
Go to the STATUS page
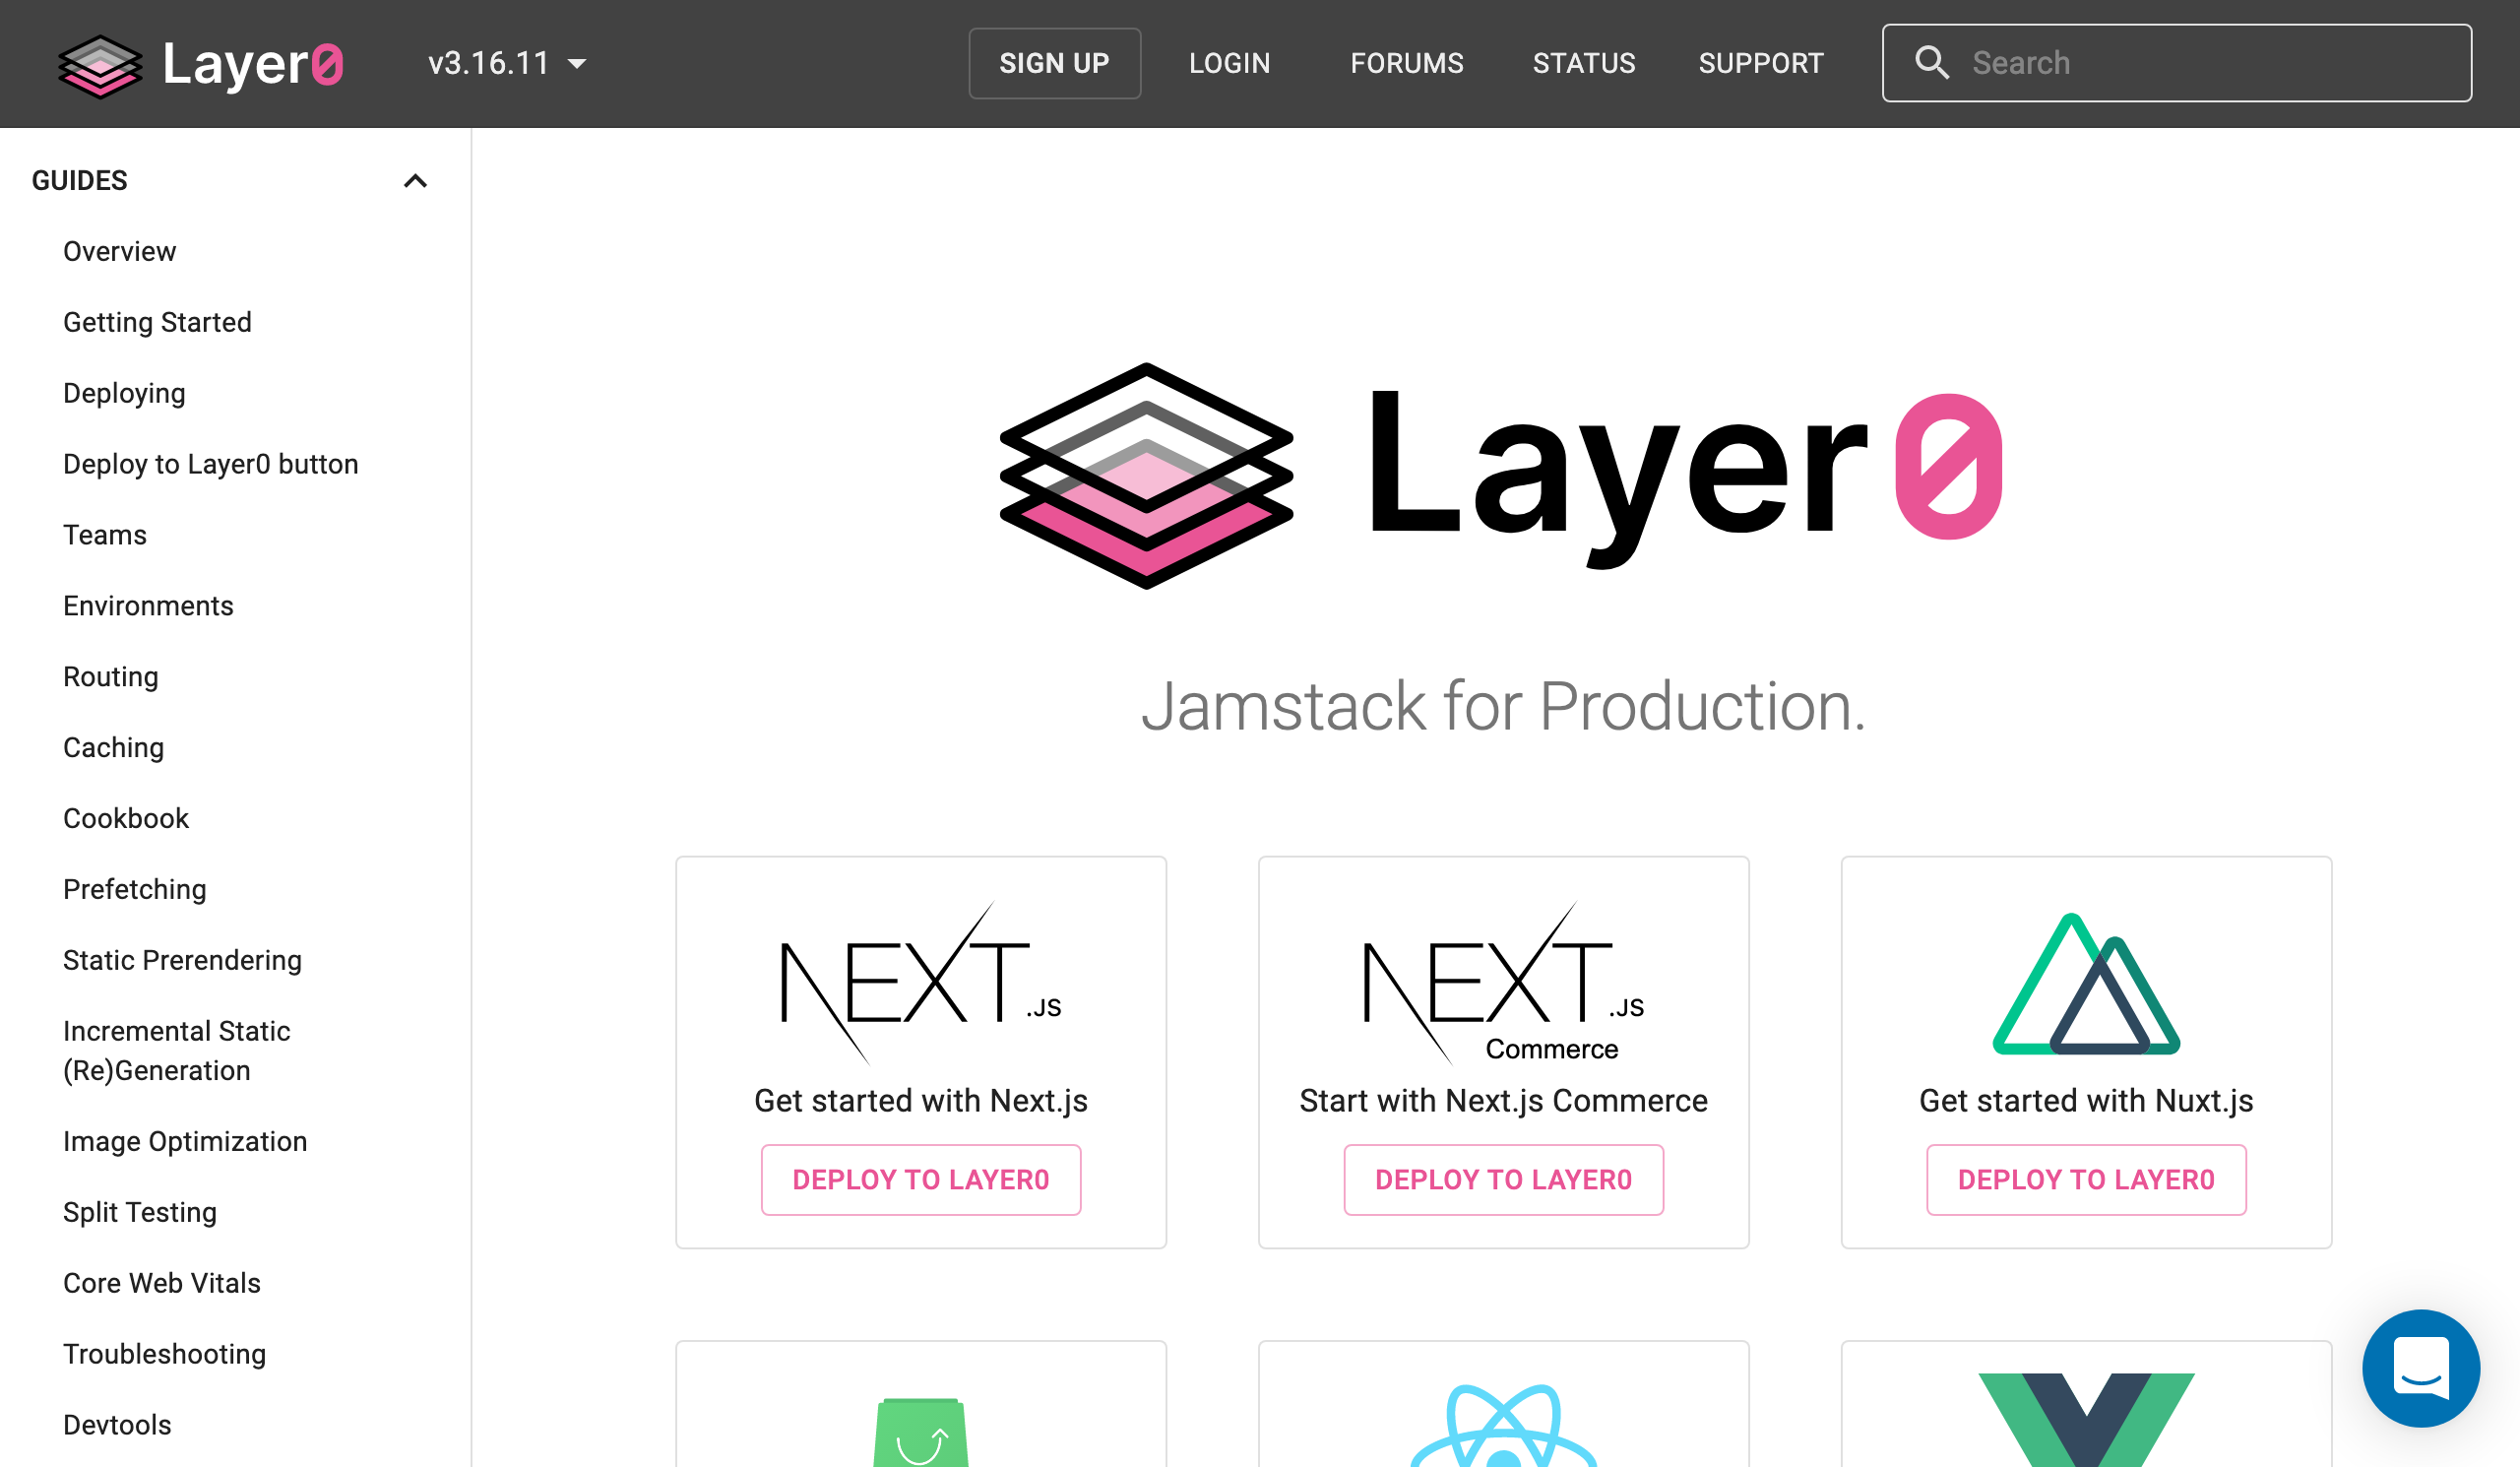coord(1583,64)
